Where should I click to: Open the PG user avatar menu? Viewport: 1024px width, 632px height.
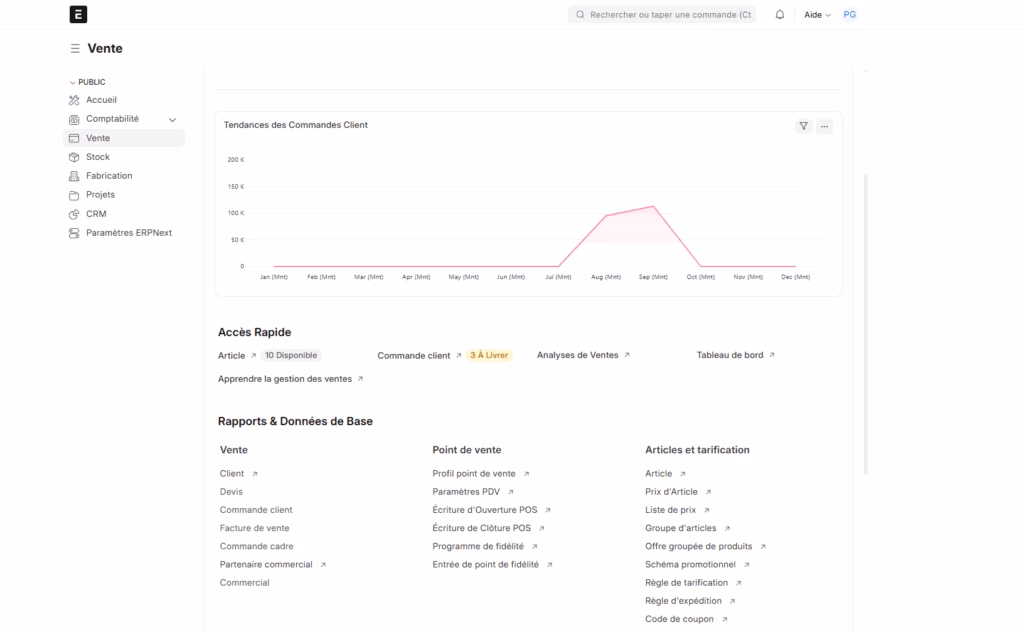(849, 14)
